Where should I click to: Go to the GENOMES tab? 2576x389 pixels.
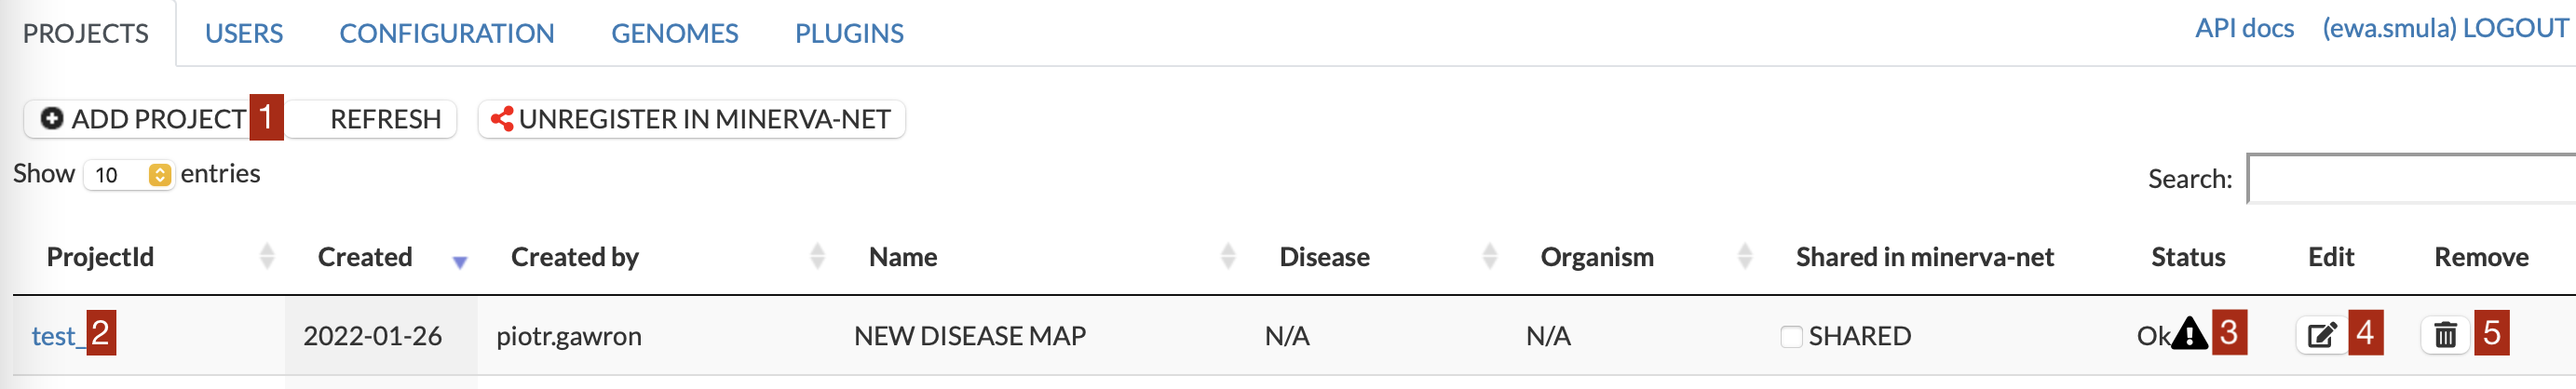[674, 34]
